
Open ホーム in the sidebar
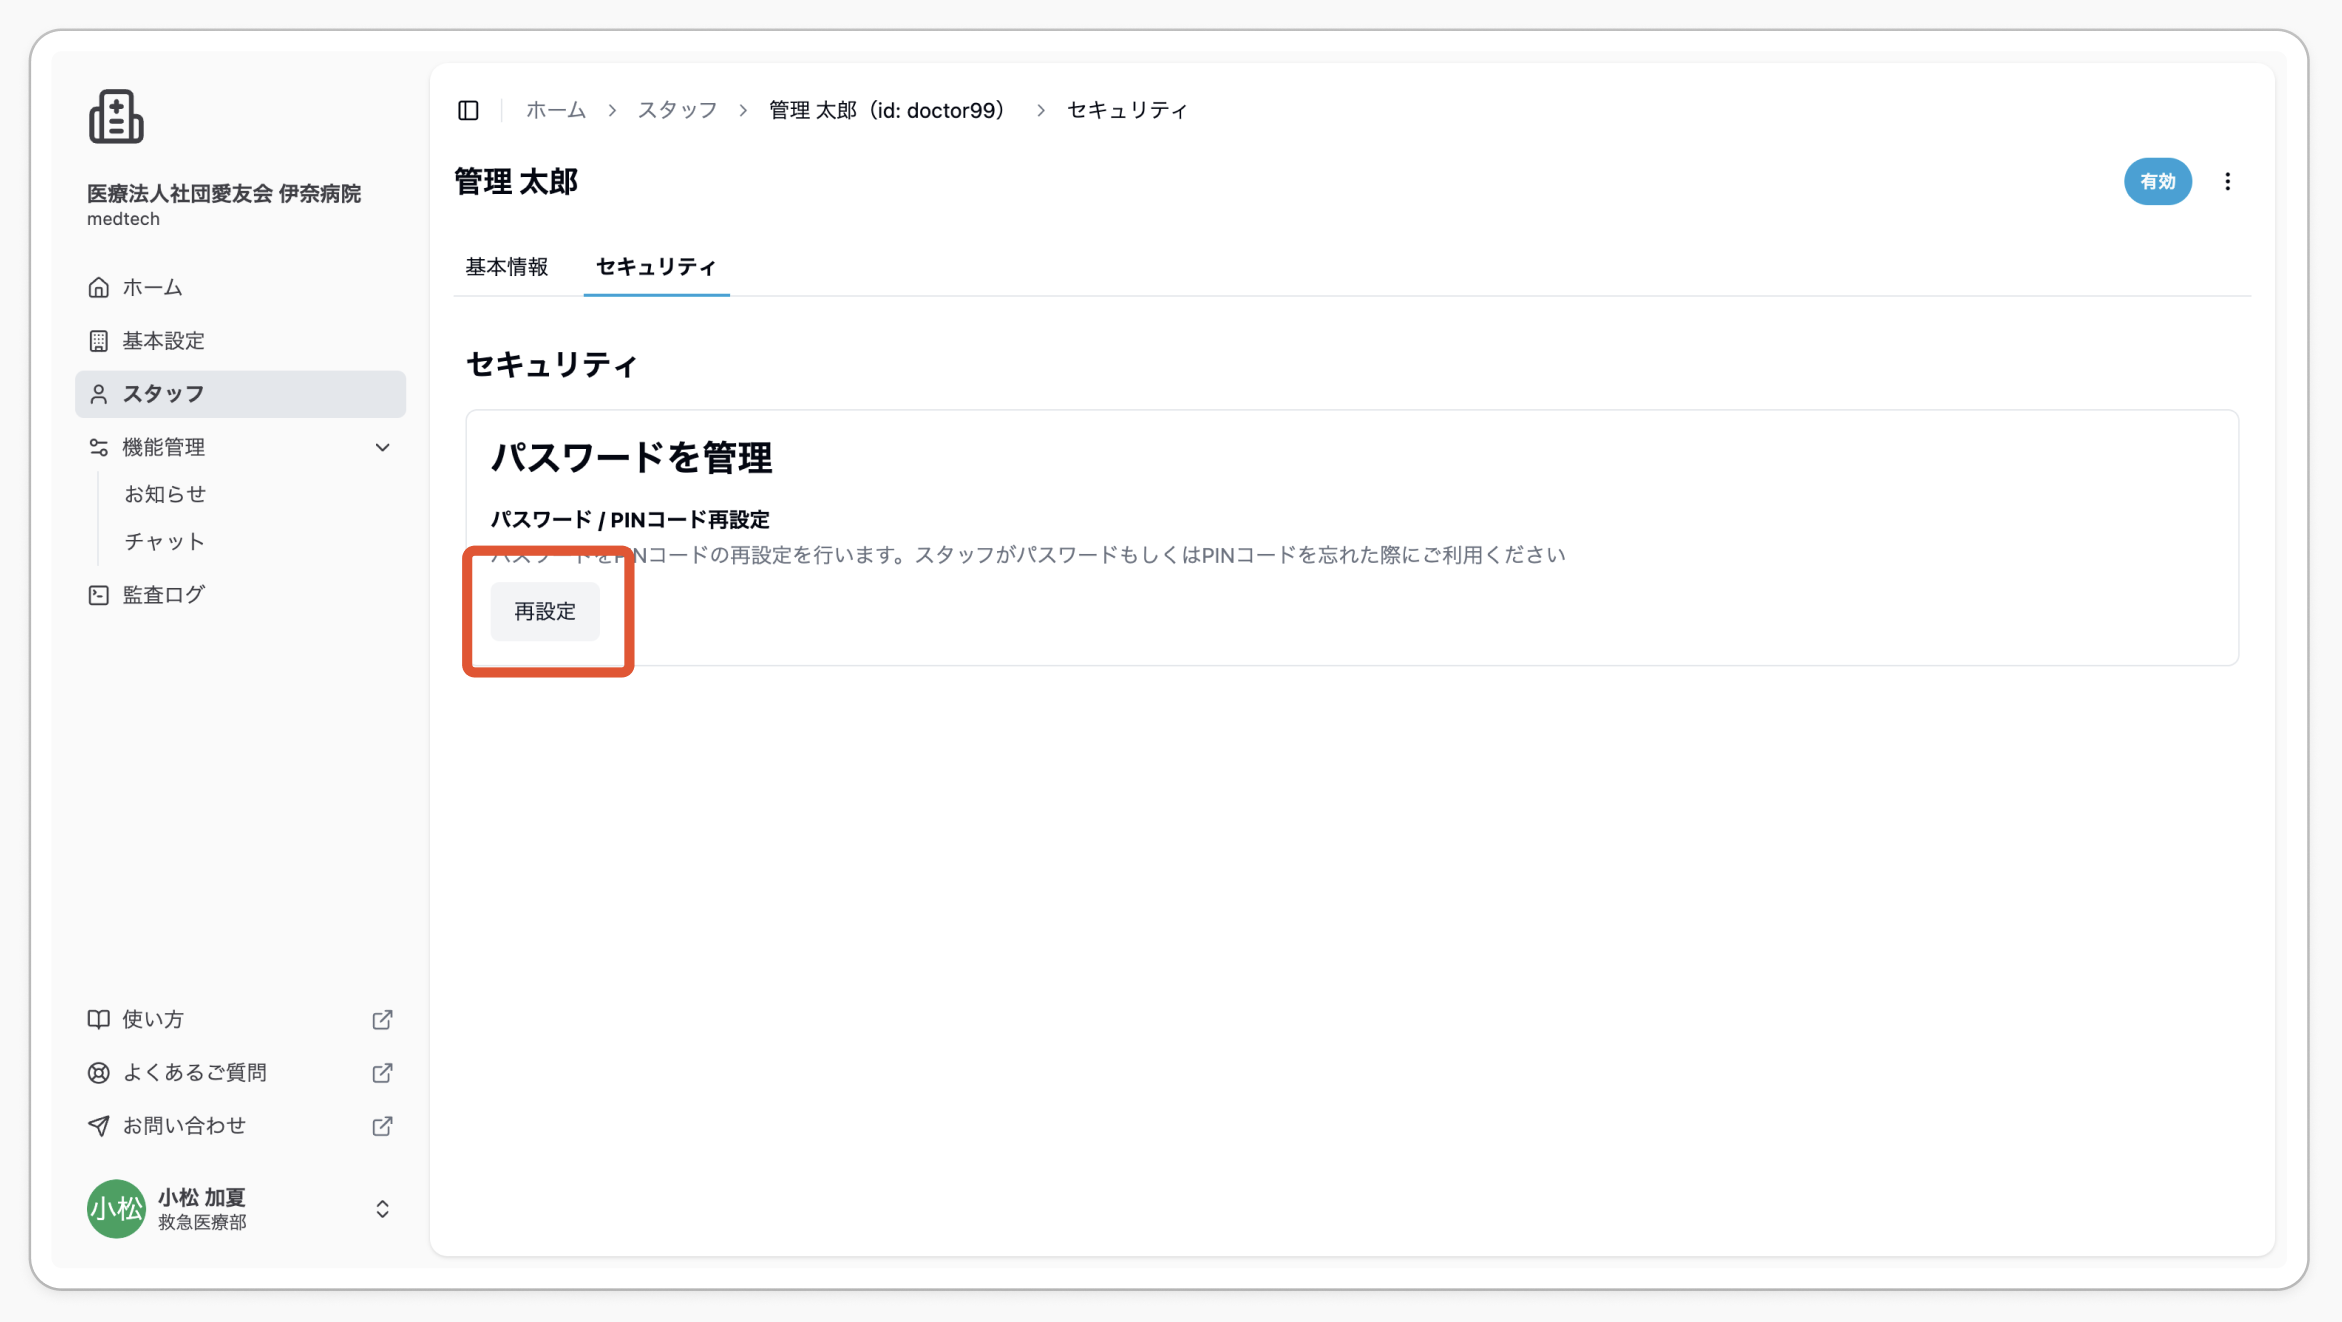(240, 288)
